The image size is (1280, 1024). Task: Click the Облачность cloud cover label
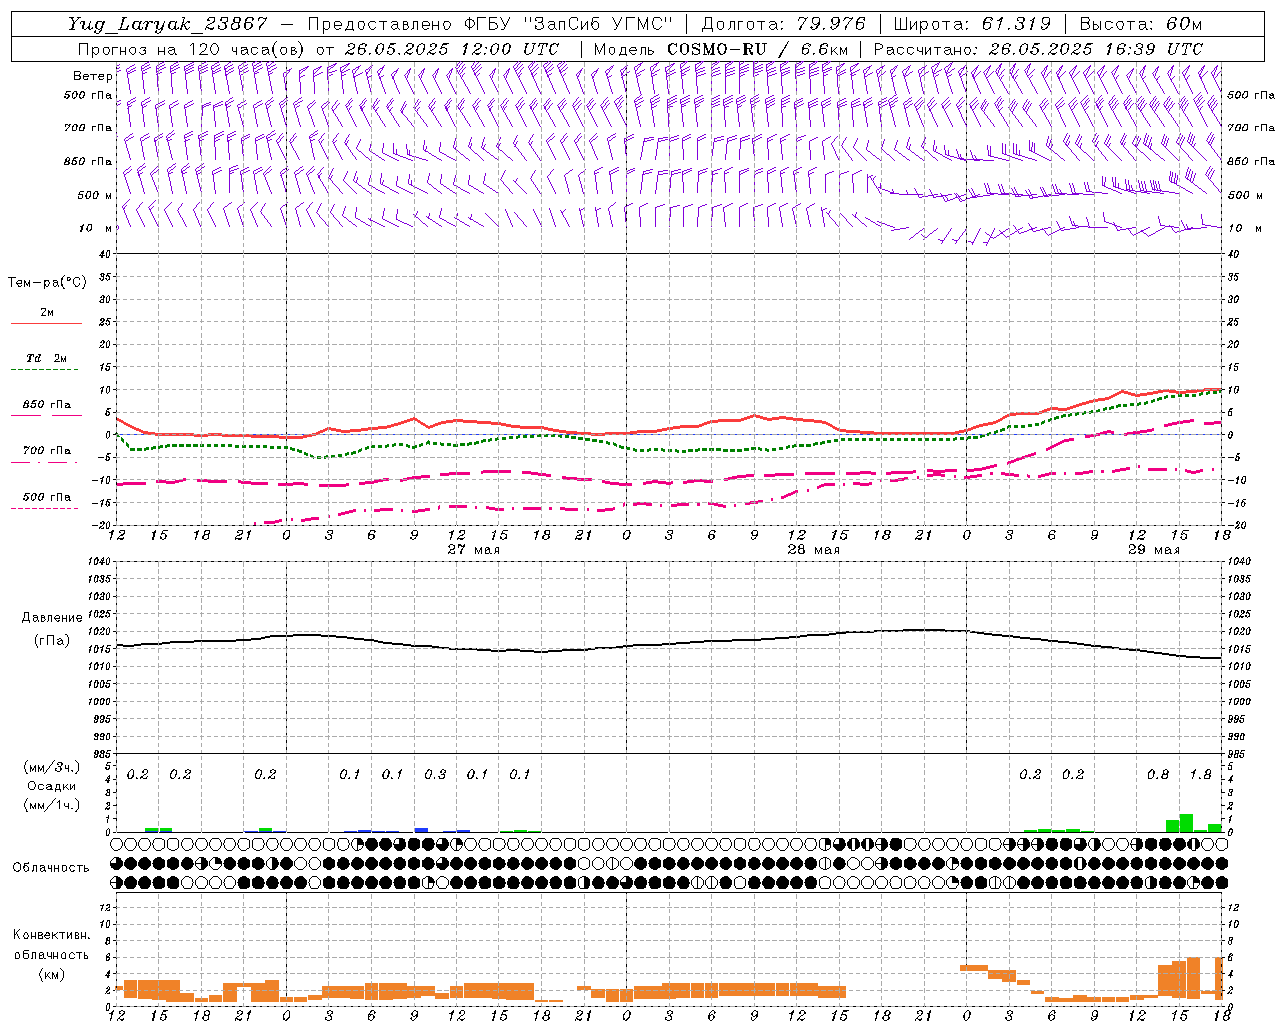click(51, 868)
